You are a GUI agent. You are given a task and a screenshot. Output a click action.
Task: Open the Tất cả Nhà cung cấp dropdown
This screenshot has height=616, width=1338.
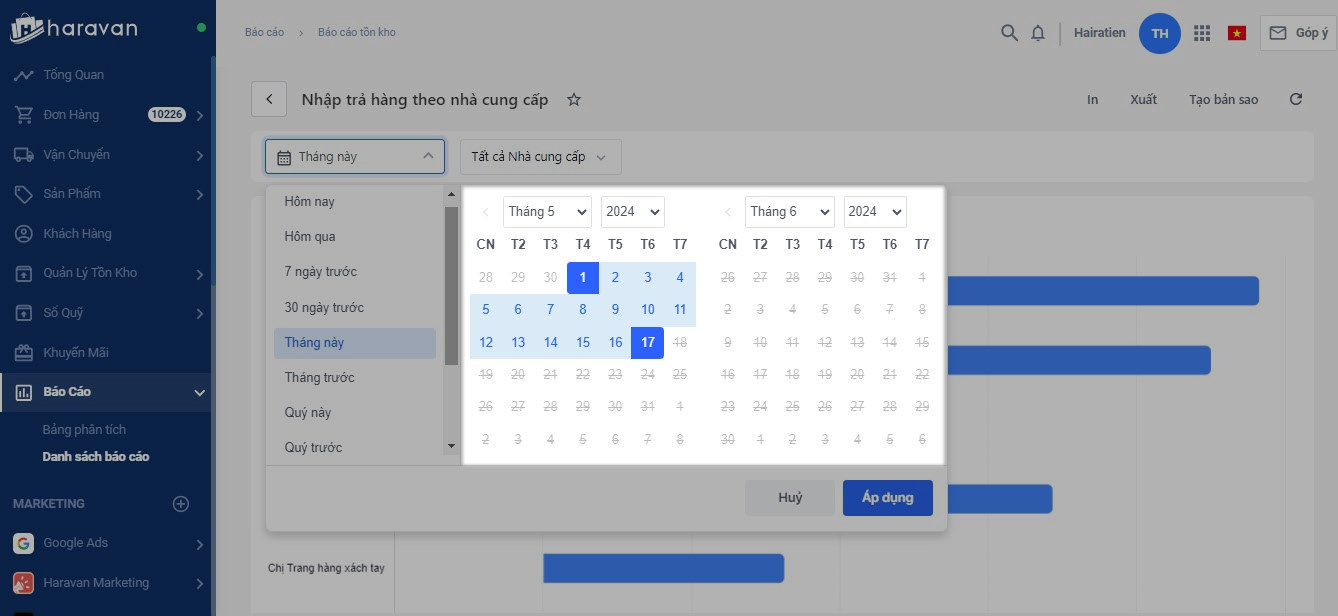540,157
